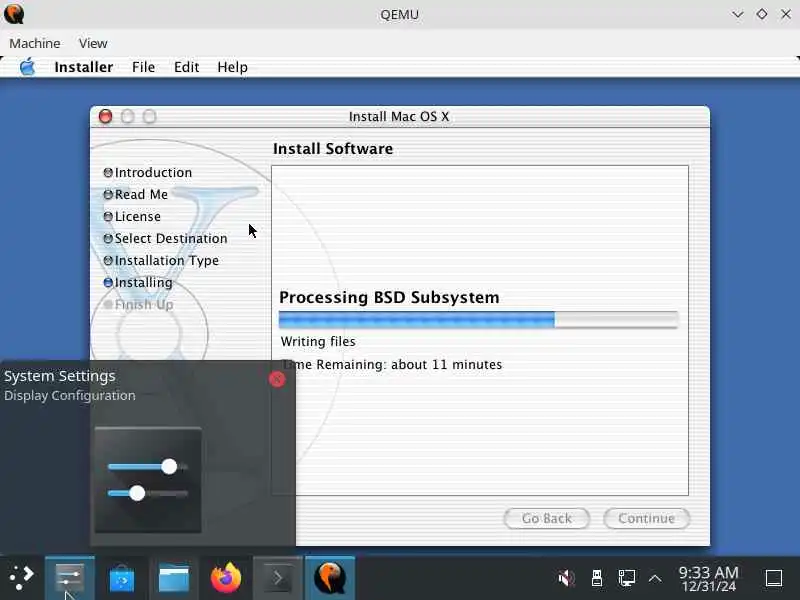Click the Go Back button
Viewport: 800px width, 600px height.
point(546,518)
